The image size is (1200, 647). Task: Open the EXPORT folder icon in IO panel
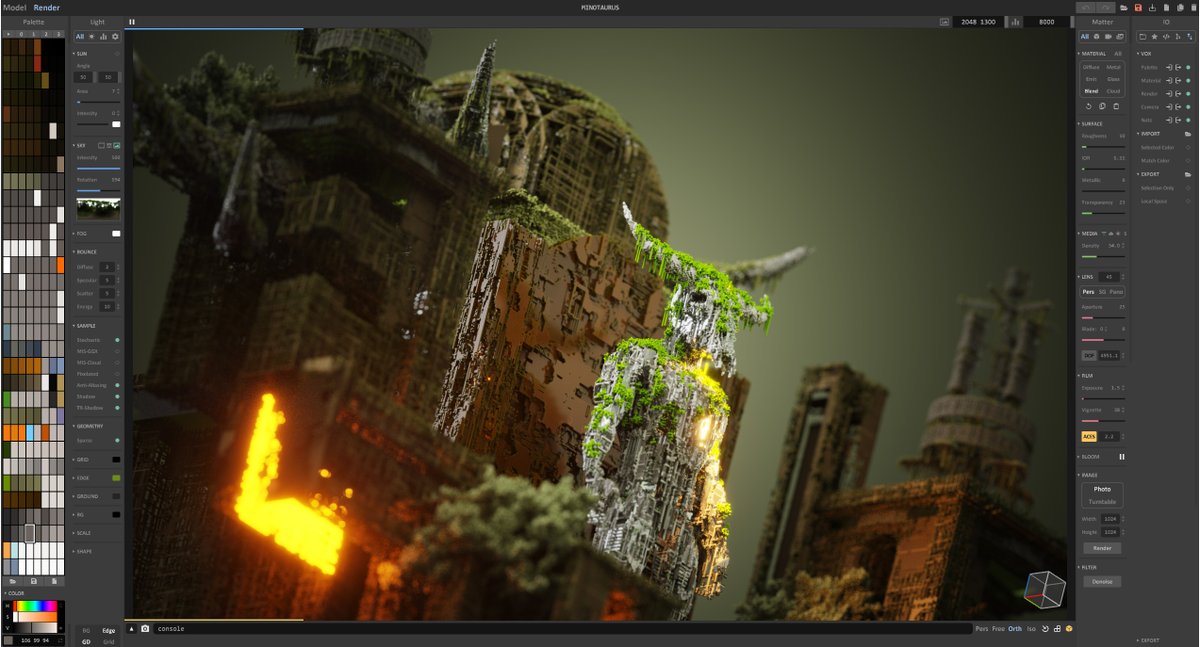1188,174
